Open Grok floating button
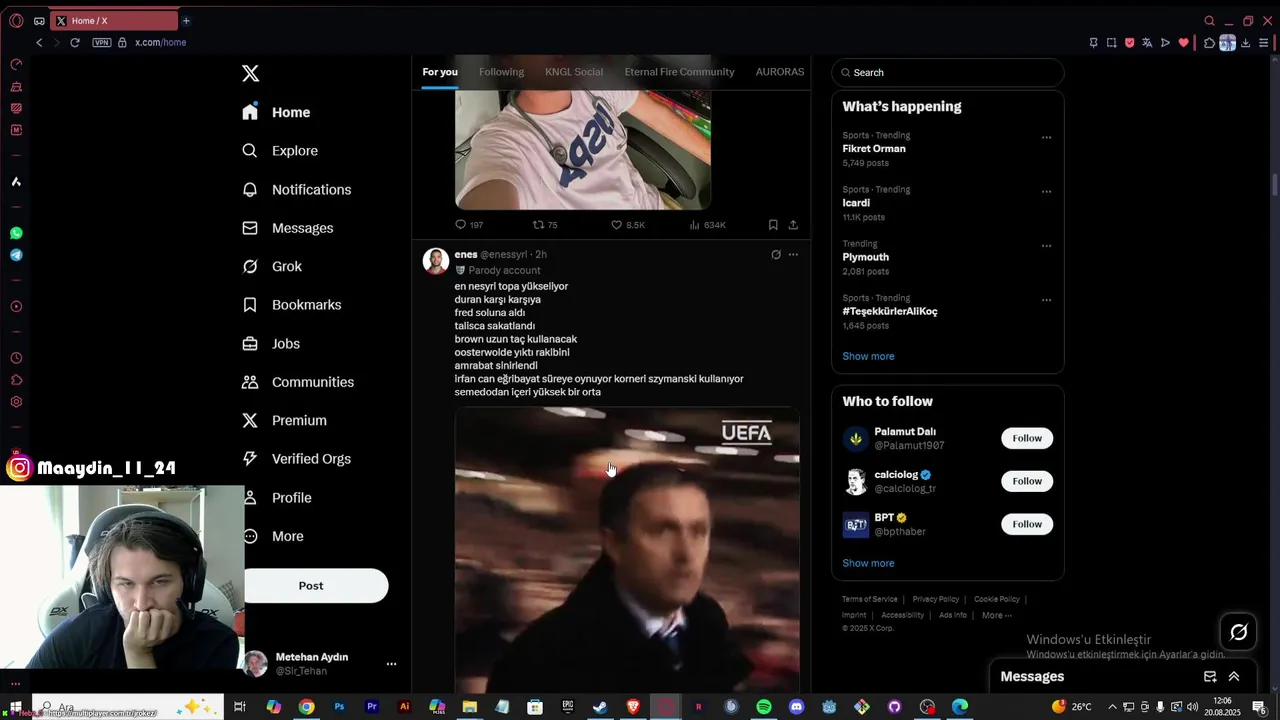This screenshot has height=720, width=1280. click(1238, 632)
